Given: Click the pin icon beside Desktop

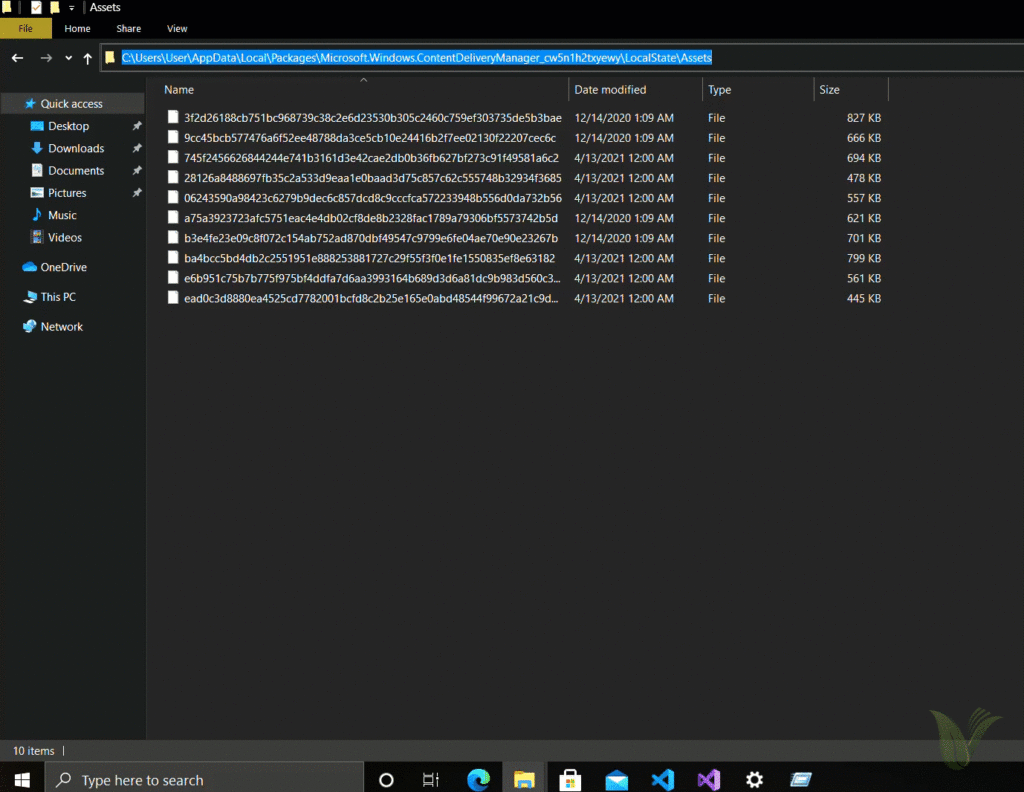Looking at the screenshot, I should pyautogui.click(x=136, y=126).
